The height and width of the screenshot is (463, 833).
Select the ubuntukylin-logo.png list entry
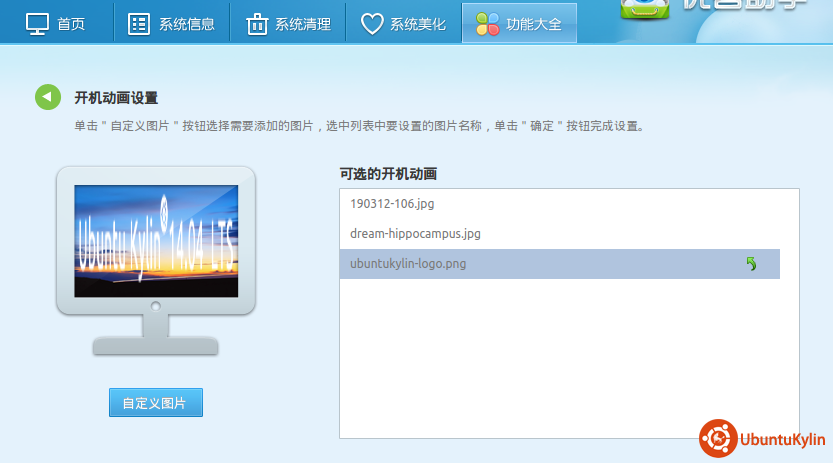(408, 264)
